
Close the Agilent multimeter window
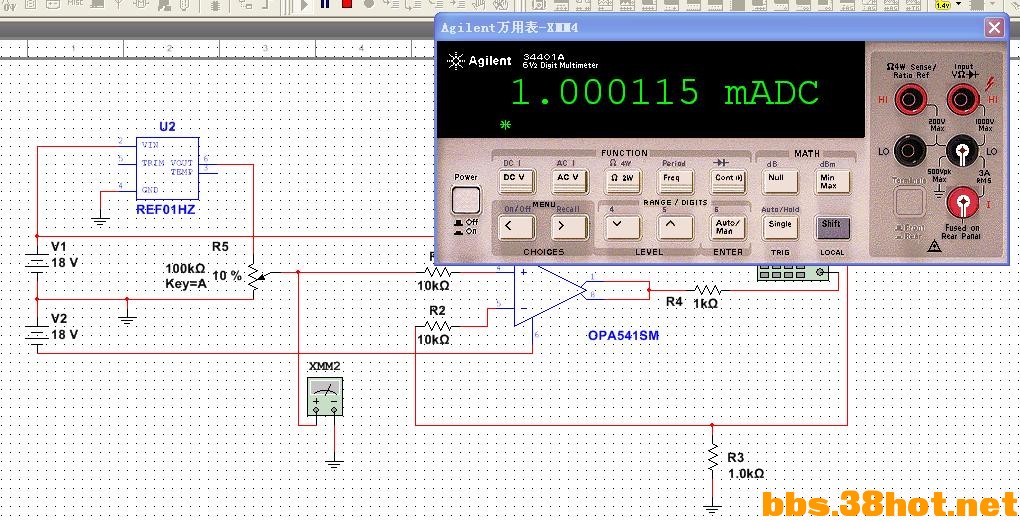click(x=994, y=27)
